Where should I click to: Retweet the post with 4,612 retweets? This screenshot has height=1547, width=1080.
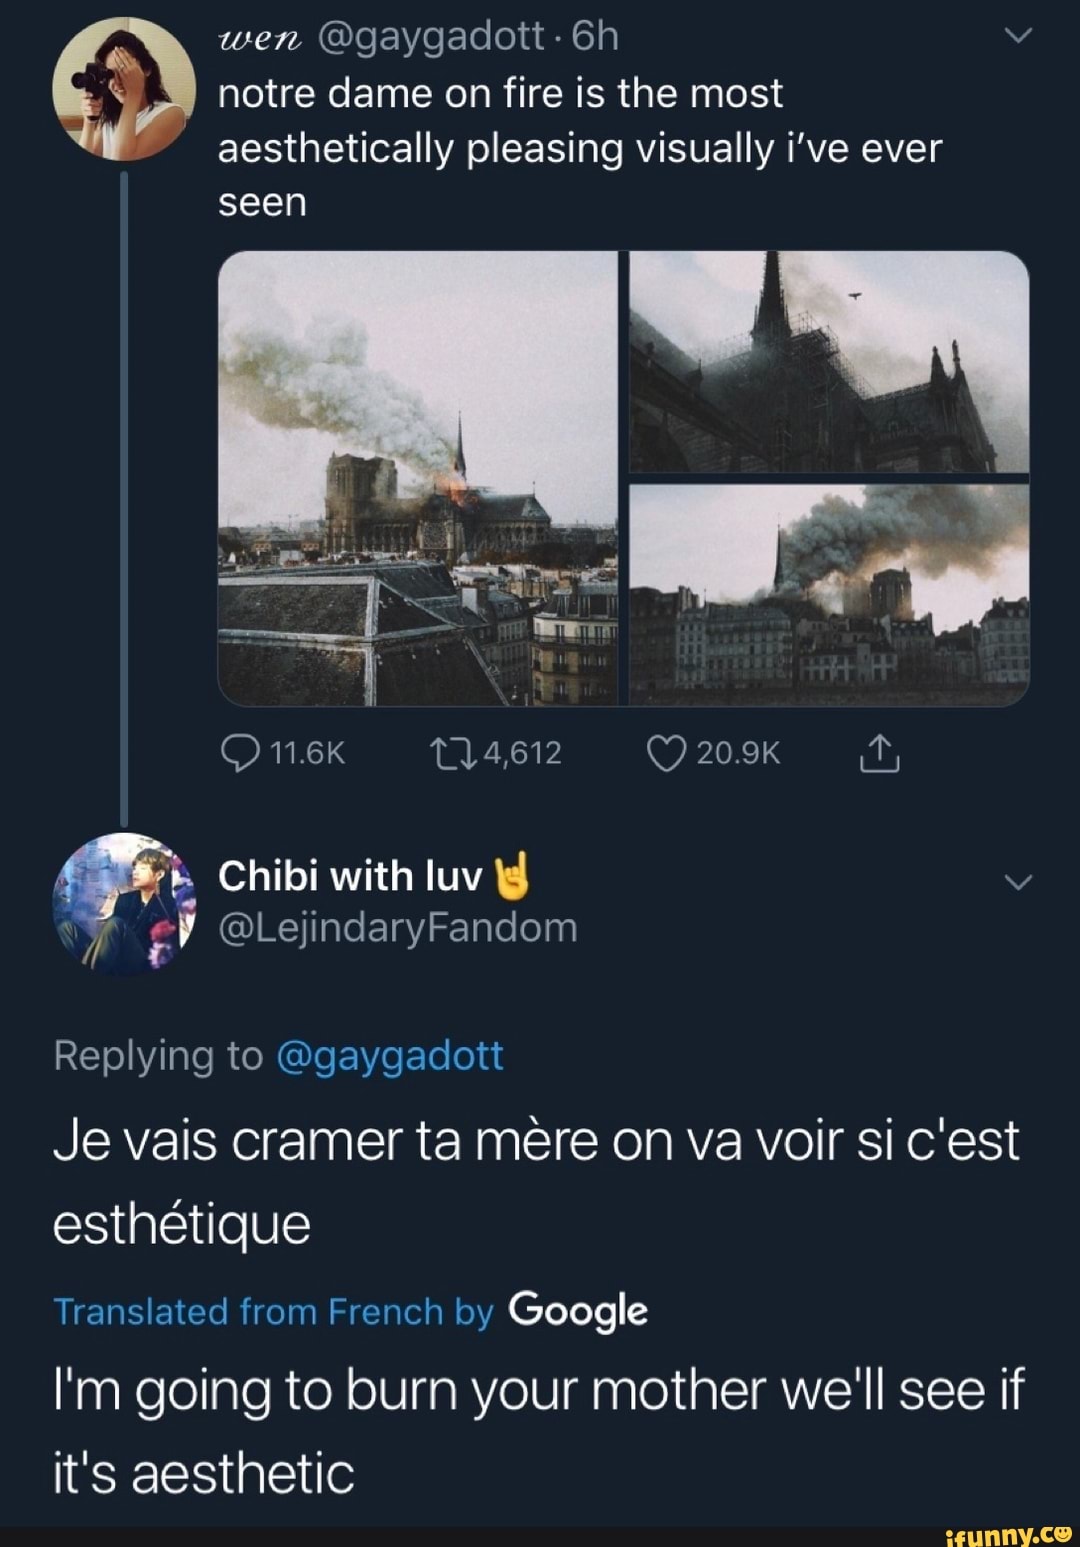pyautogui.click(x=453, y=753)
